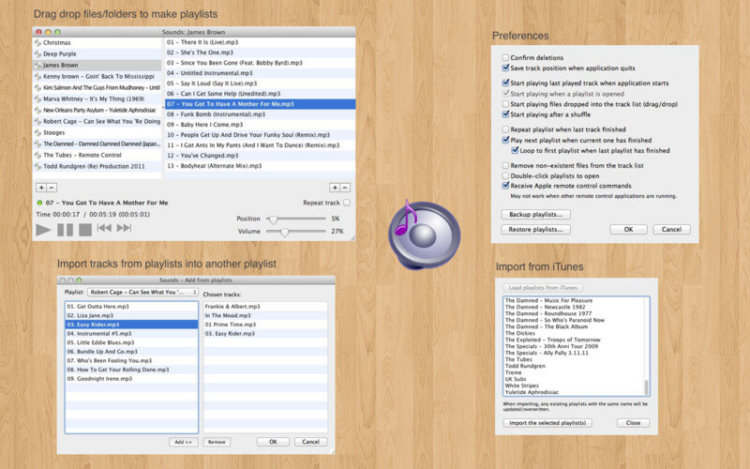Click icon beside Marva Whitney playlist
This screenshot has height=469, width=750.
tap(38, 99)
